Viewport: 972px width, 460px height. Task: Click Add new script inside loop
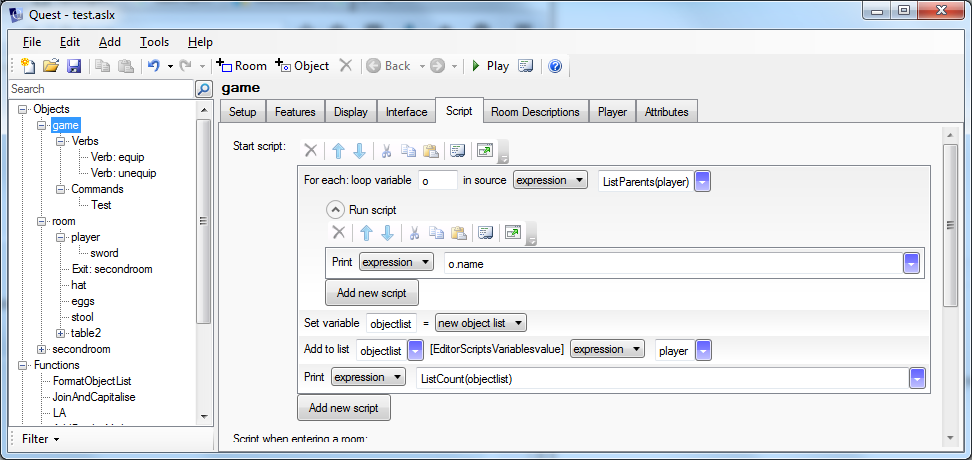(x=371, y=292)
